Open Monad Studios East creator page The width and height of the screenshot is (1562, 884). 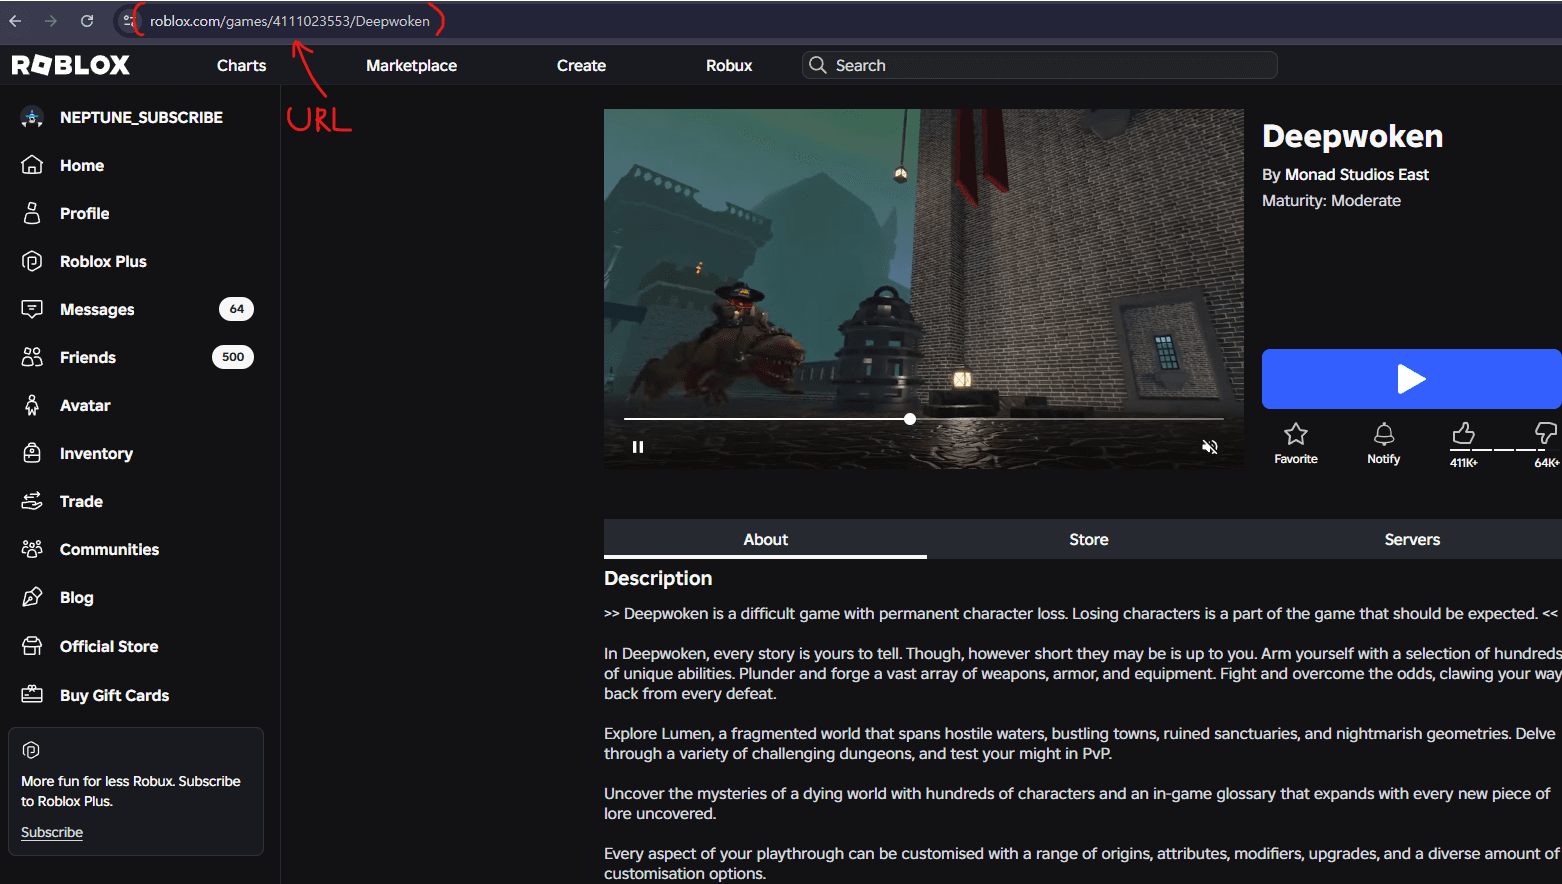[x=1356, y=174]
